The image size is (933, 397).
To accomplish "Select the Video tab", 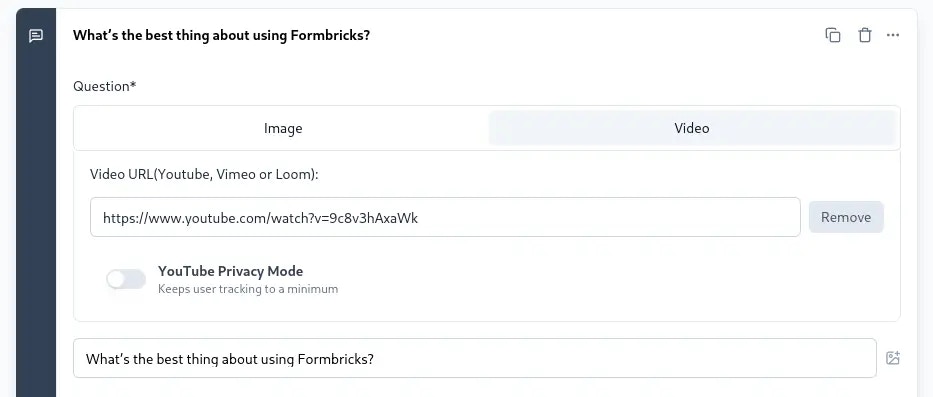I will [691, 128].
